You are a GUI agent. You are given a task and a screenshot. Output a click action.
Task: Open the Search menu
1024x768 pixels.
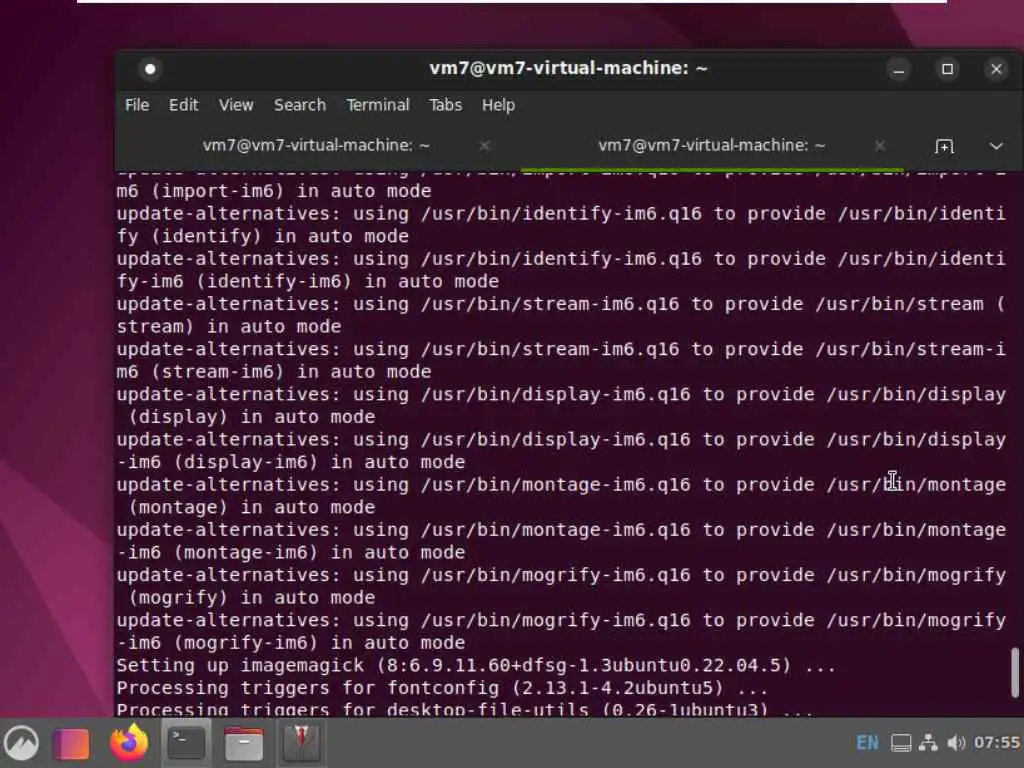click(x=300, y=105)
